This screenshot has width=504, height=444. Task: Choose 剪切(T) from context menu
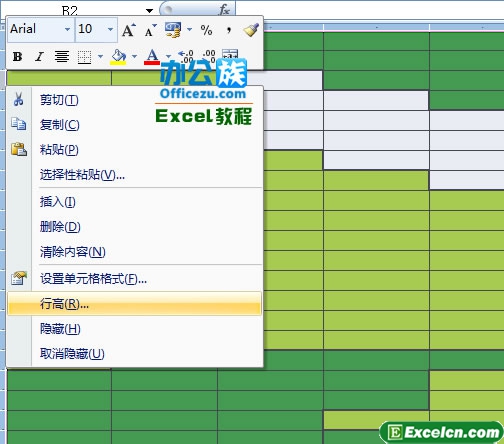pyautogui.click(x=135, y=100)
